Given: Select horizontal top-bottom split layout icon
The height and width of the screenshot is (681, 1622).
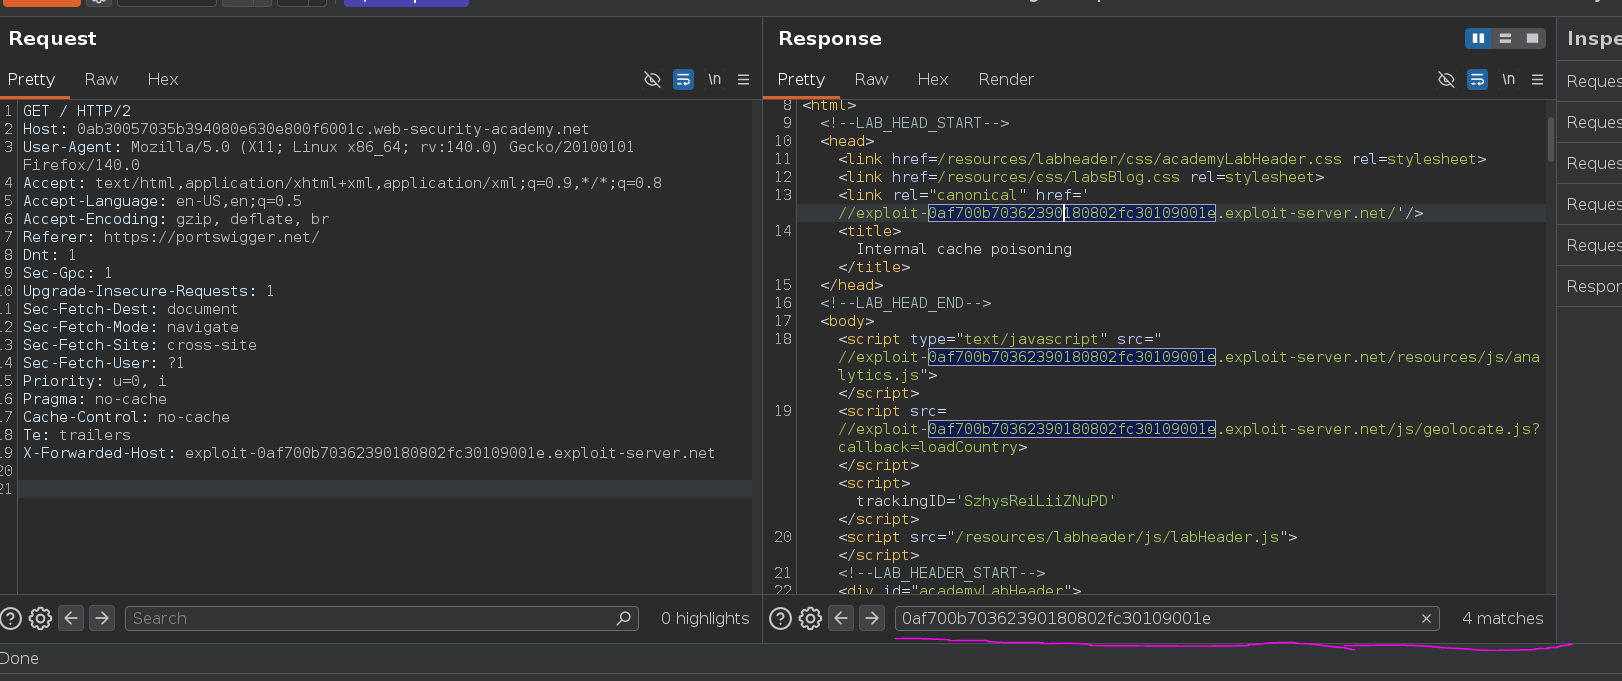Looking at the screenshot, I should pyautogui.click(x=1505, y=38).
